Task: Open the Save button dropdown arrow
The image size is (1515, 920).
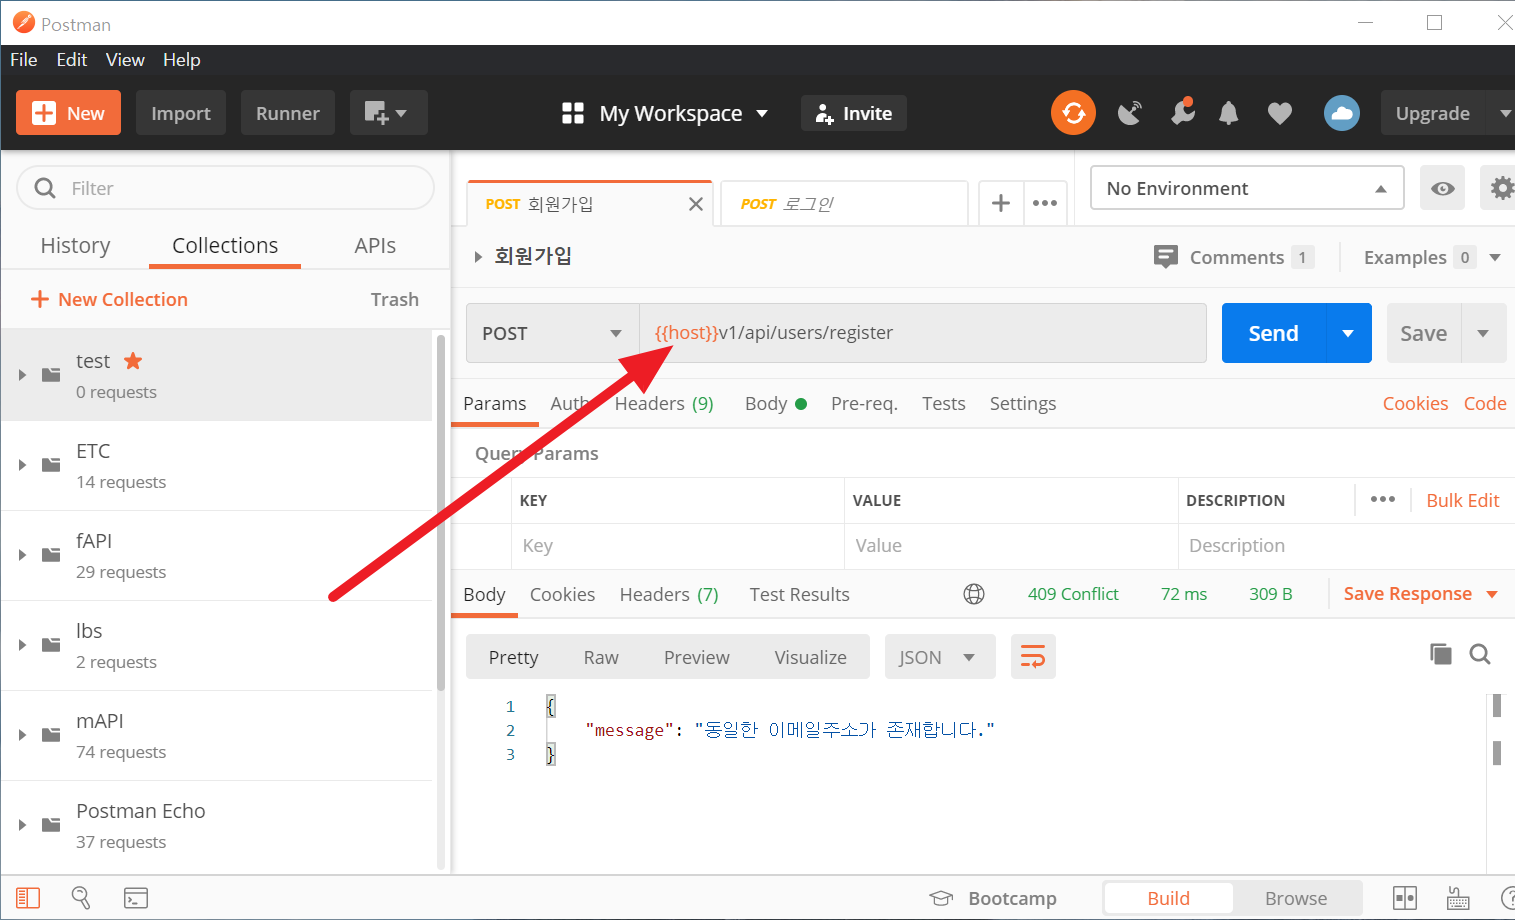Action: (1483, 333)
